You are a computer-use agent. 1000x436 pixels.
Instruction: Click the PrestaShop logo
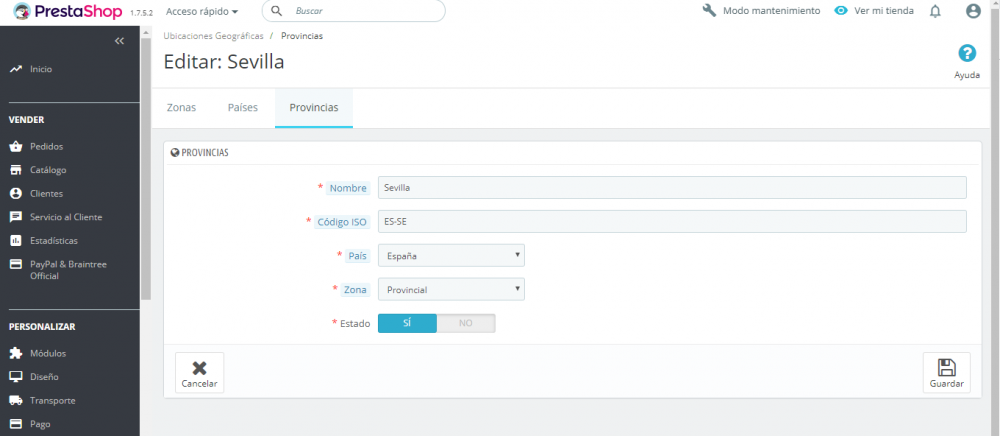tap(68, 11)
